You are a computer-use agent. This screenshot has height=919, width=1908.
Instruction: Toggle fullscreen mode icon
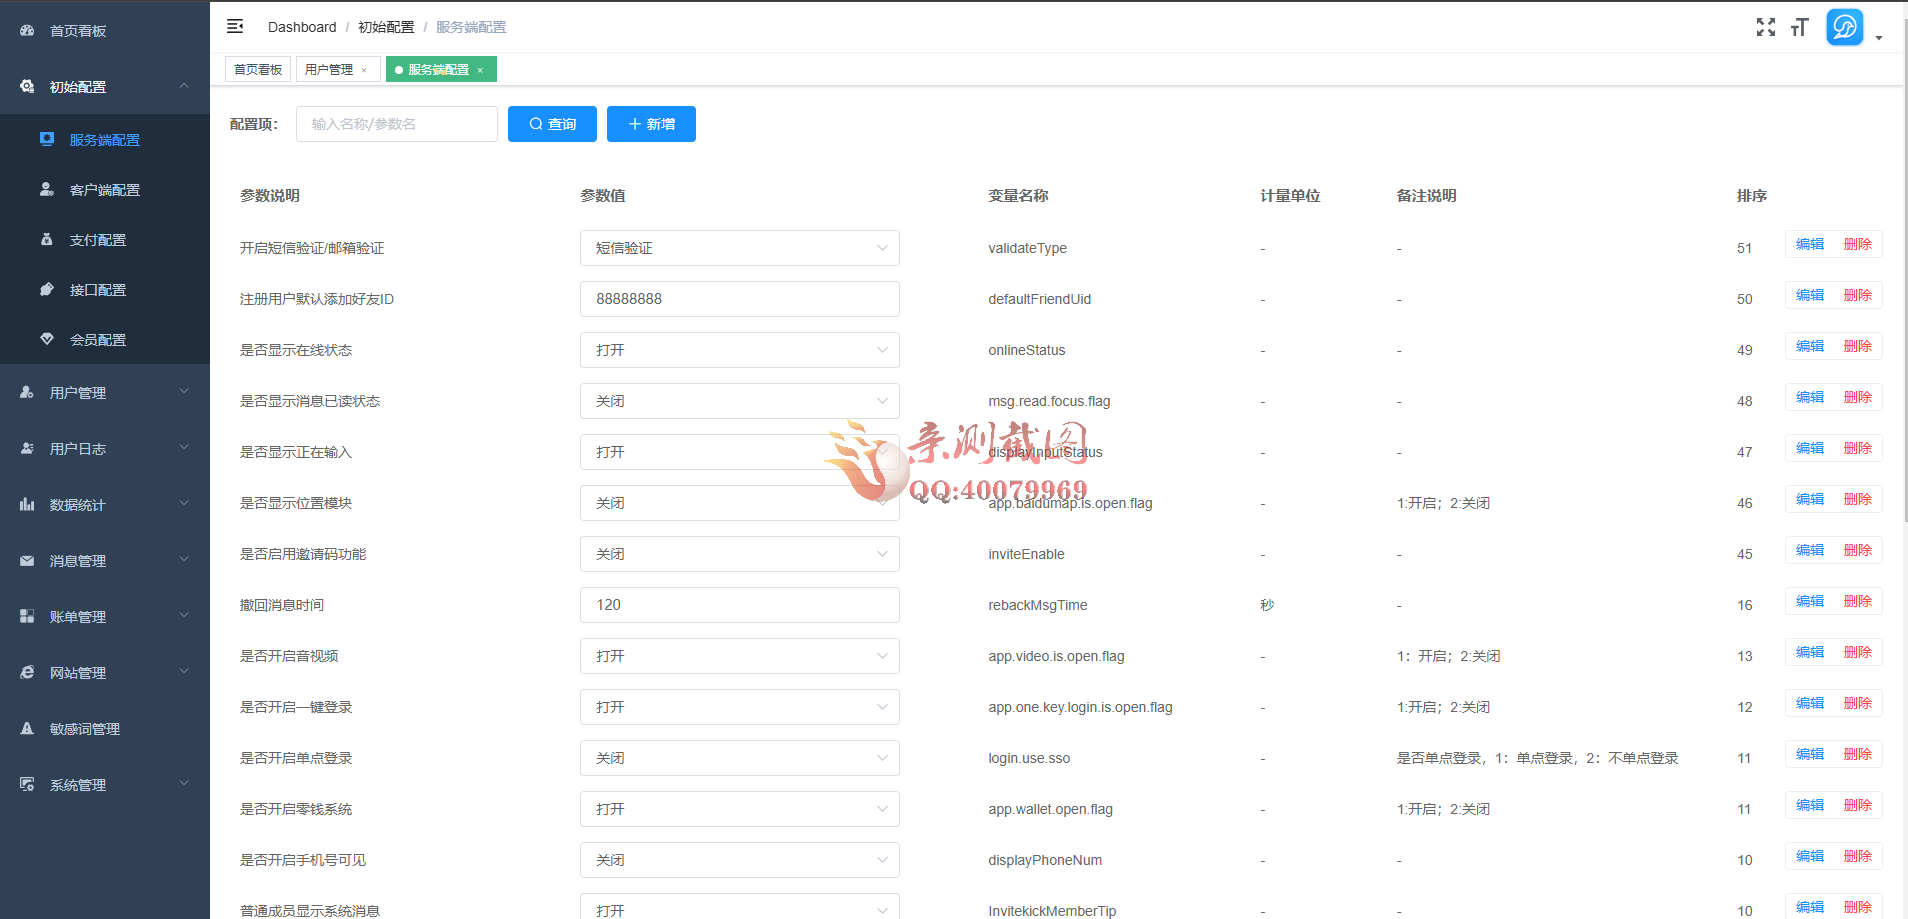click(1766, 27)
